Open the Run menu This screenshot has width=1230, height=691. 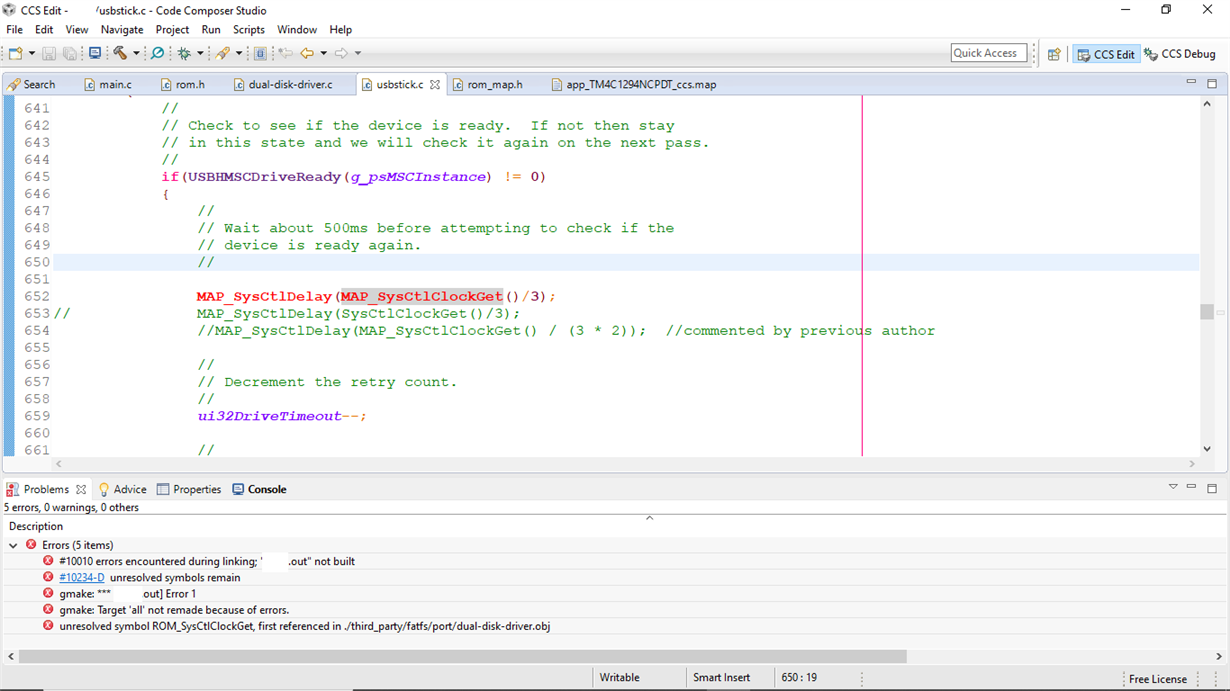coord(211,30)
